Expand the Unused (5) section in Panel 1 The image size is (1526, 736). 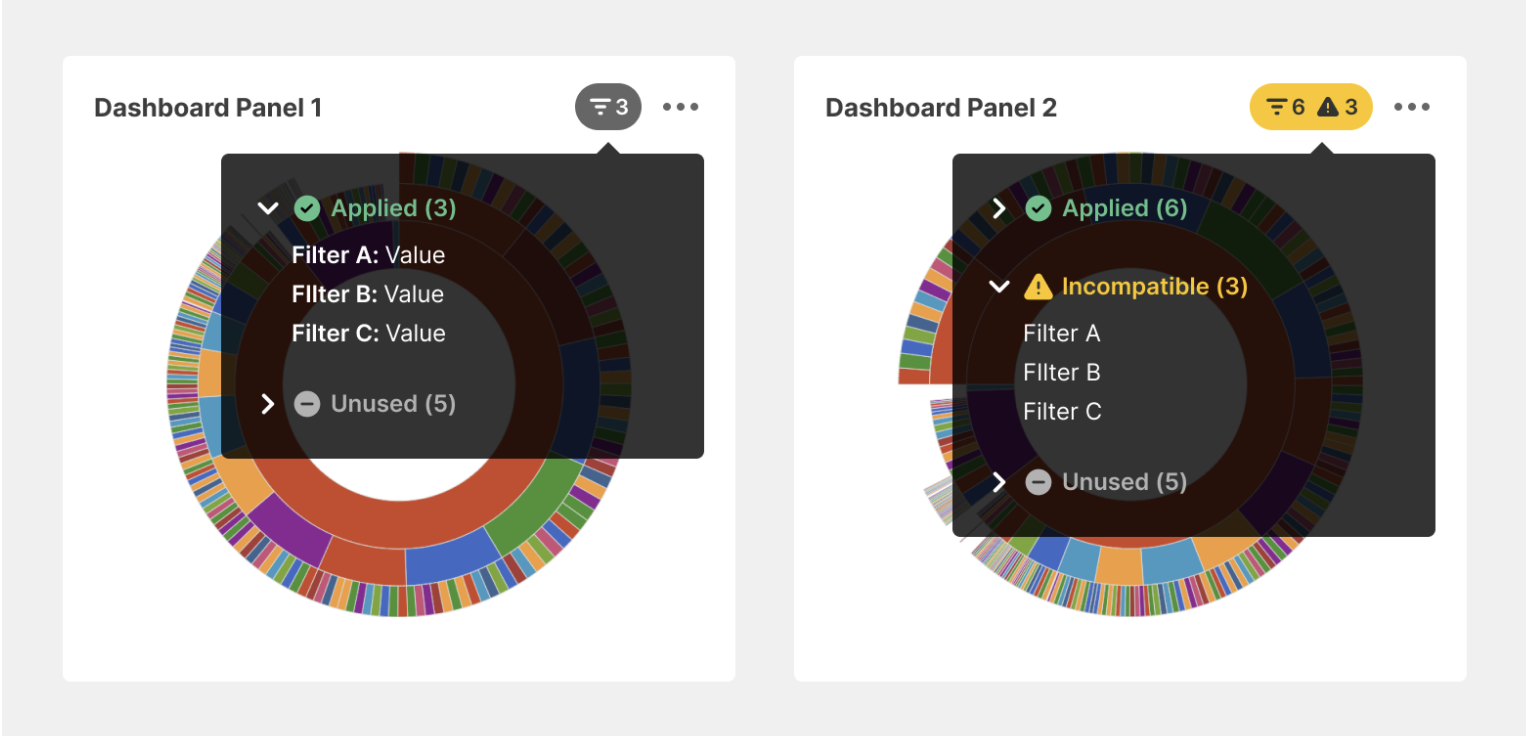[267, 404]
